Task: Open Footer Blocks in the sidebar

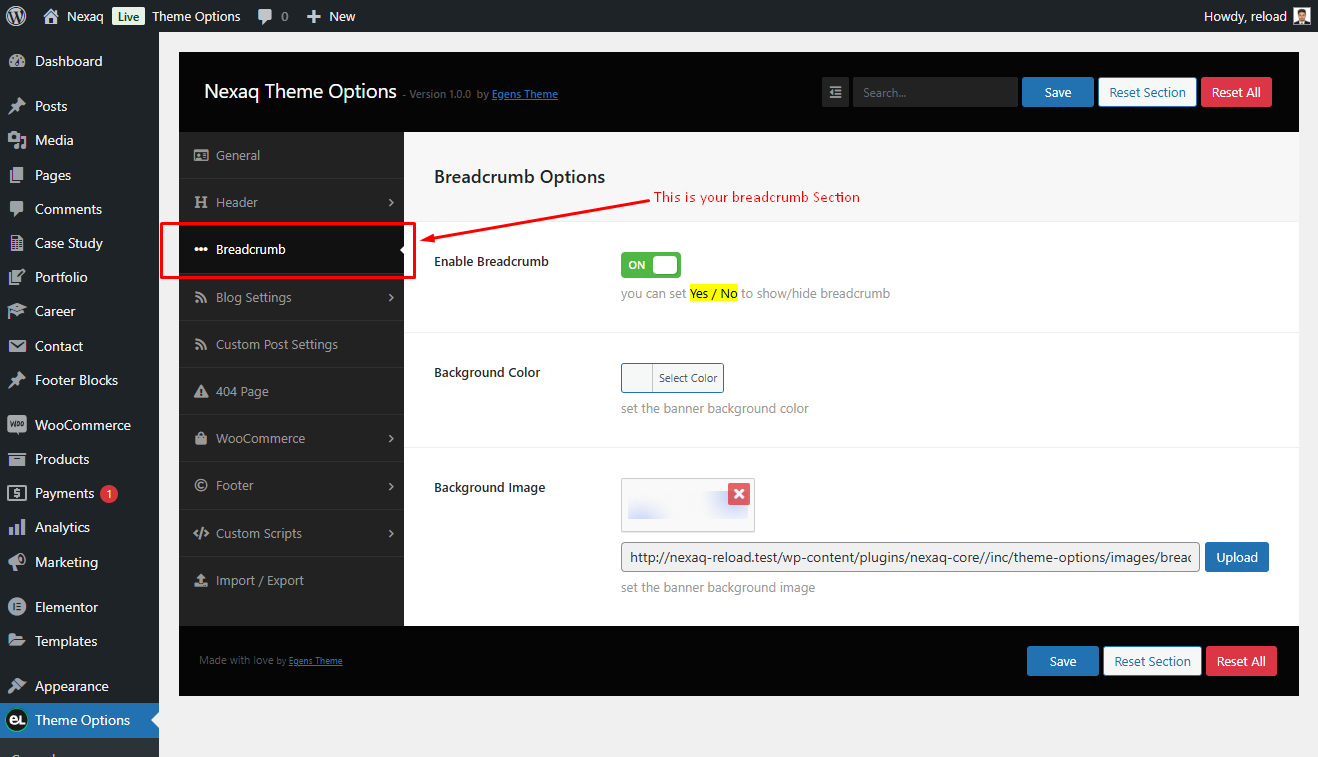Action: [x=76, y=380]
